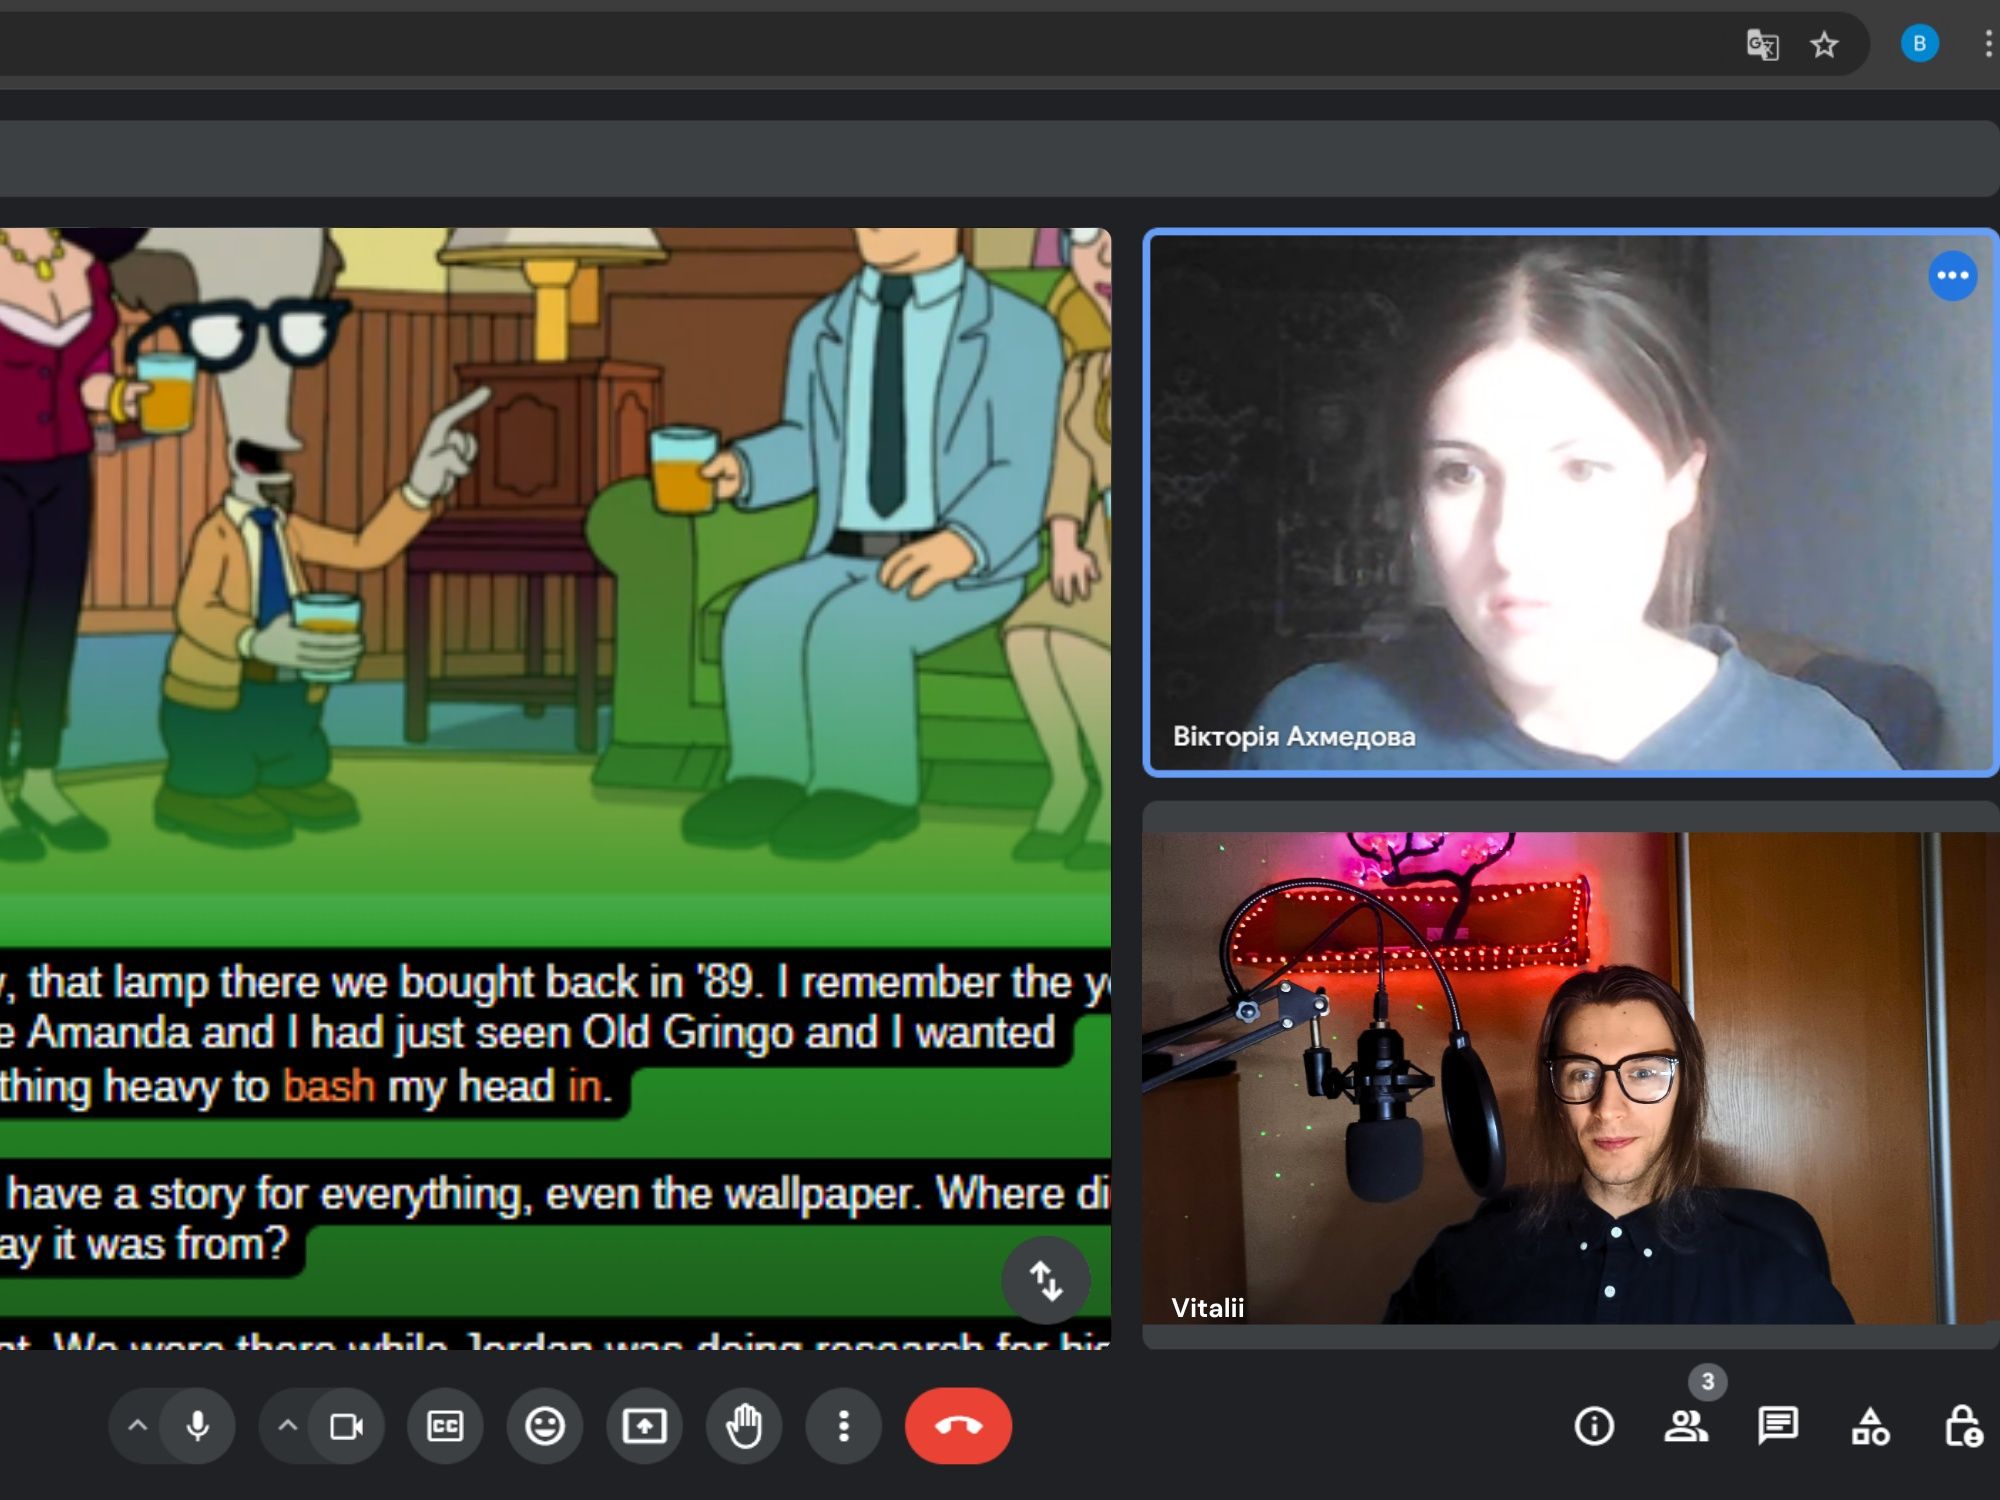The image size is (2000, 1500).
Task: Bookmark this page with the star icon
Action: click(1824, 45)
